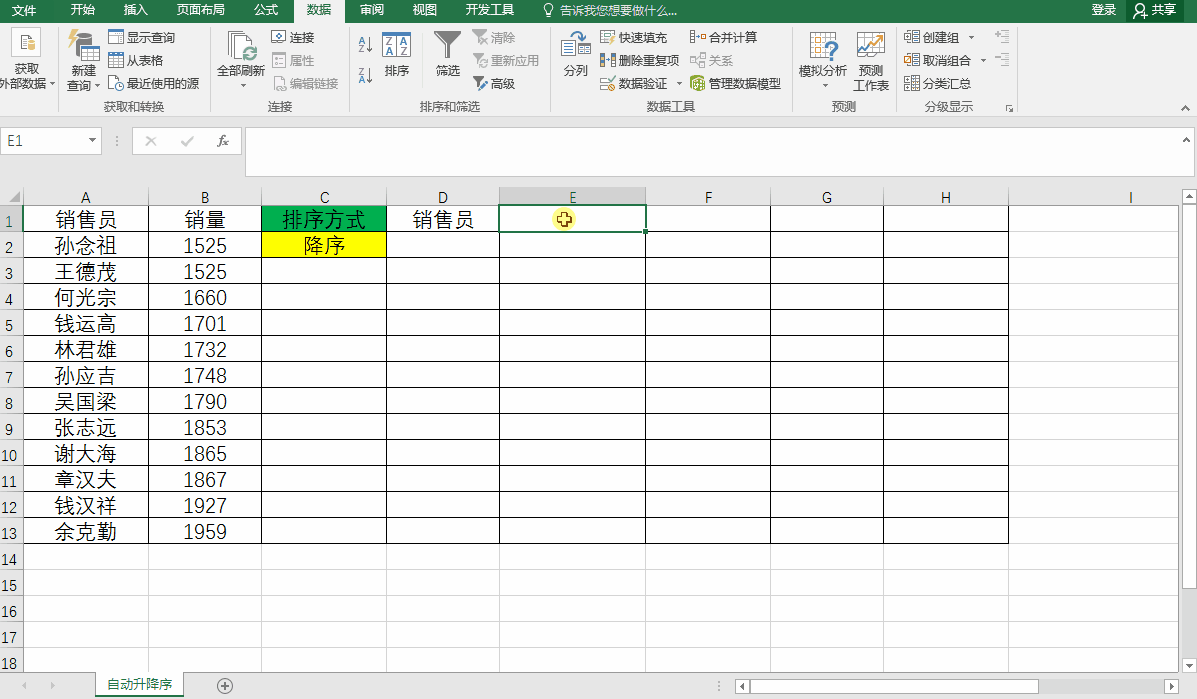Click the Insert Function fx icon
The image size is (1197, 699).
(223, 141)
